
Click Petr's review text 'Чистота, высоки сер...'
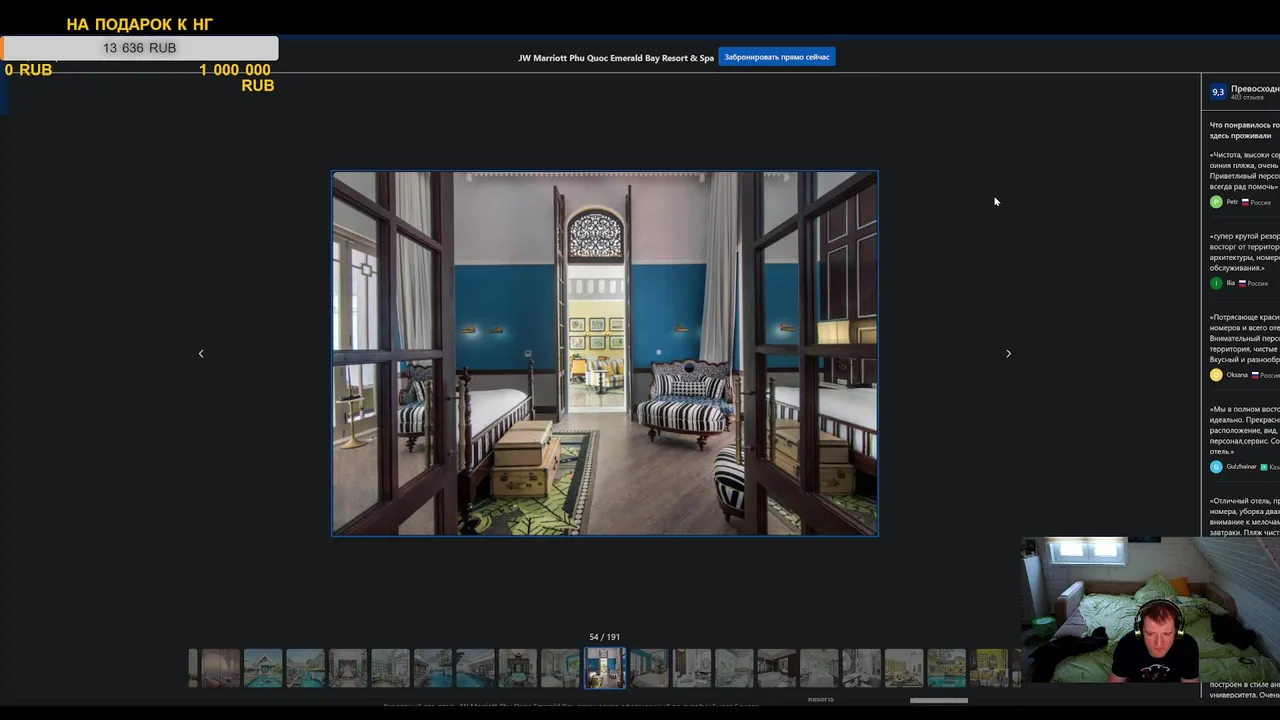[1245, 171]
